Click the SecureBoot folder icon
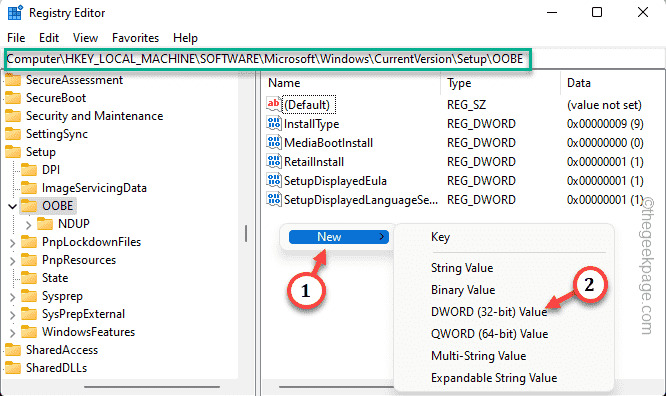666x396 pixels. [x=13, y=98]
